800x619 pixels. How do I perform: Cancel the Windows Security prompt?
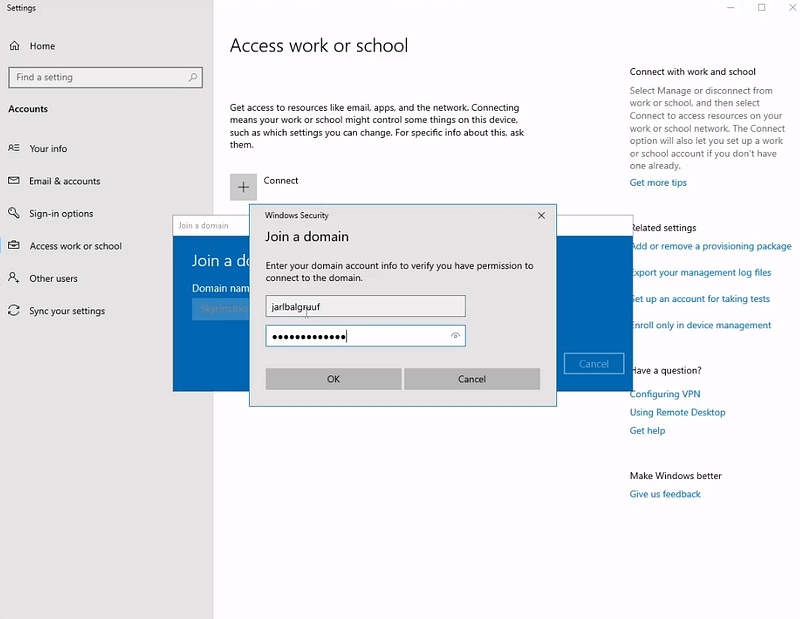click(x=471, y=379)
